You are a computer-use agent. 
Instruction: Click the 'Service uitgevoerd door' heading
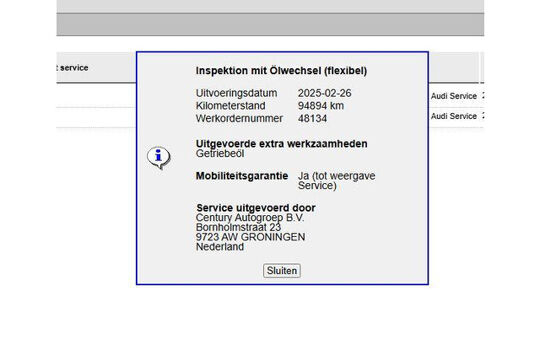pyautogui.click(x=256, y=208)
